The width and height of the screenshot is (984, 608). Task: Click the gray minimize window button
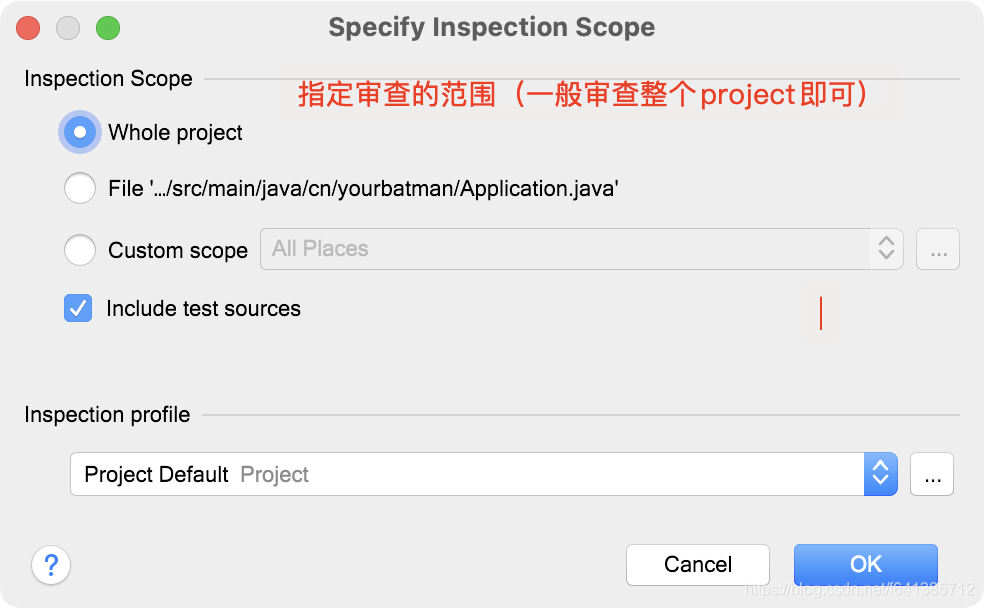[x=68, y=28]
